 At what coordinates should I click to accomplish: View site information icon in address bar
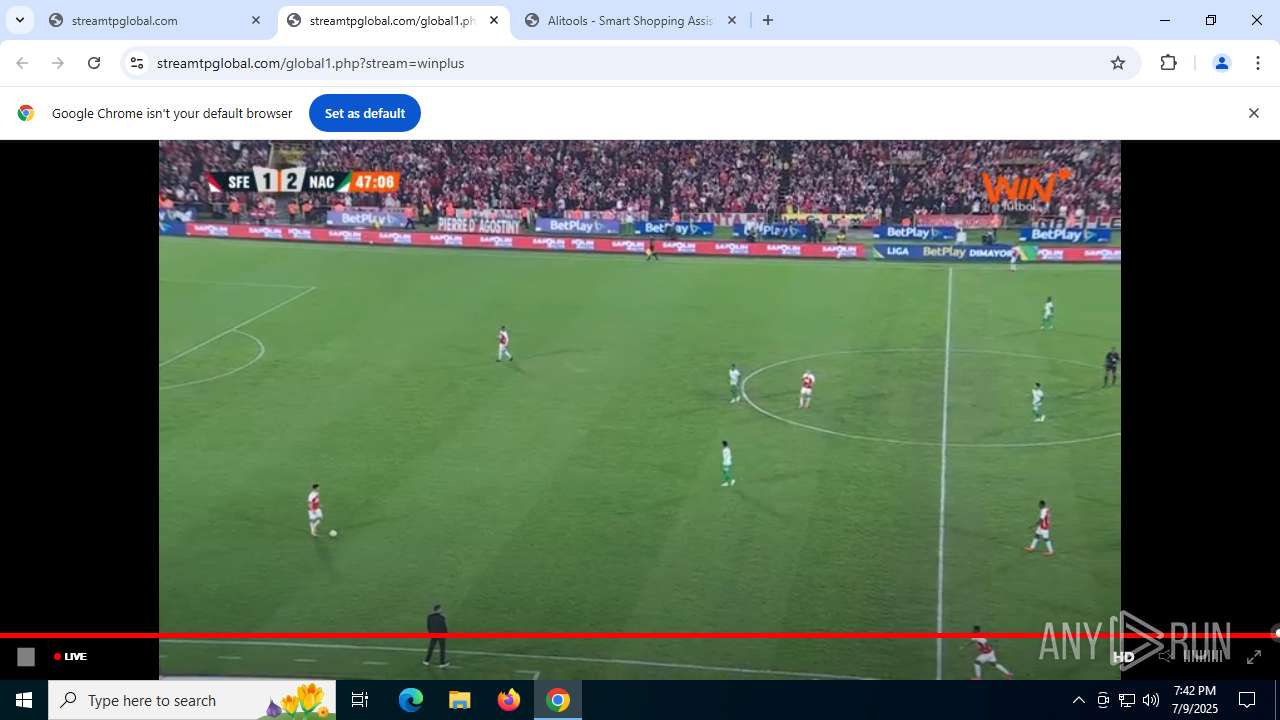click(x=137, y=63)
